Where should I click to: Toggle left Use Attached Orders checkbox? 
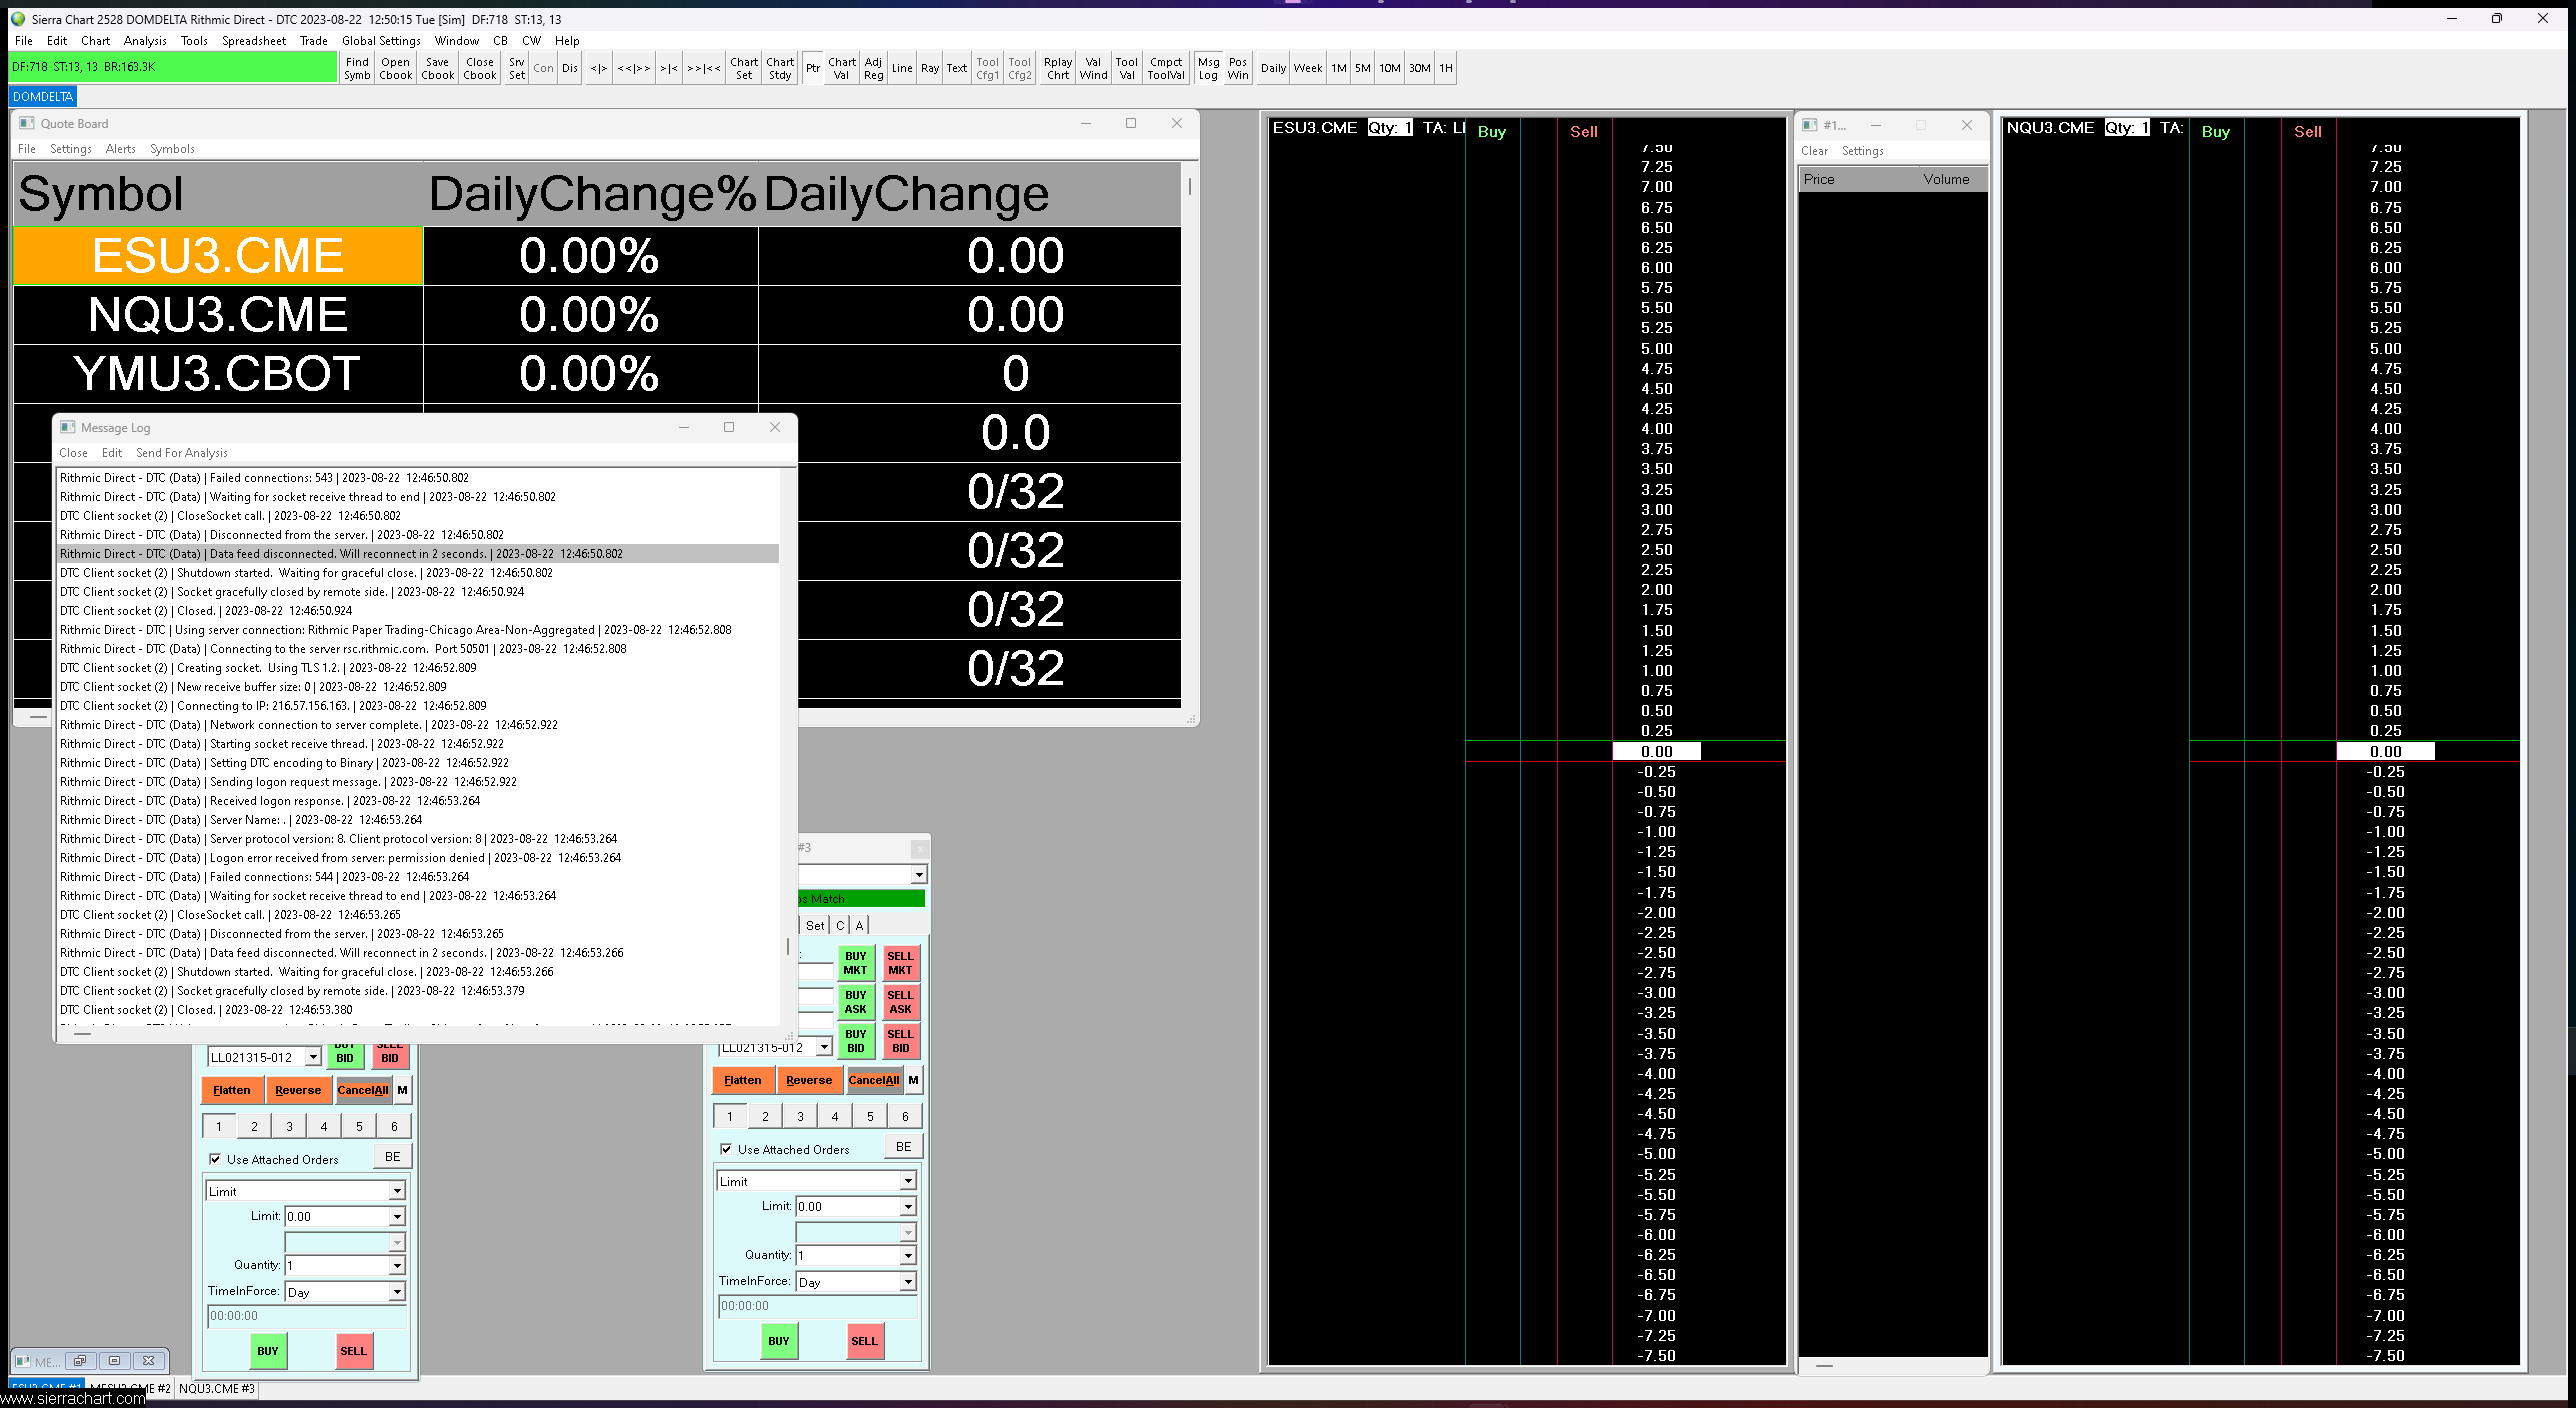click(x=215, y=1159)
